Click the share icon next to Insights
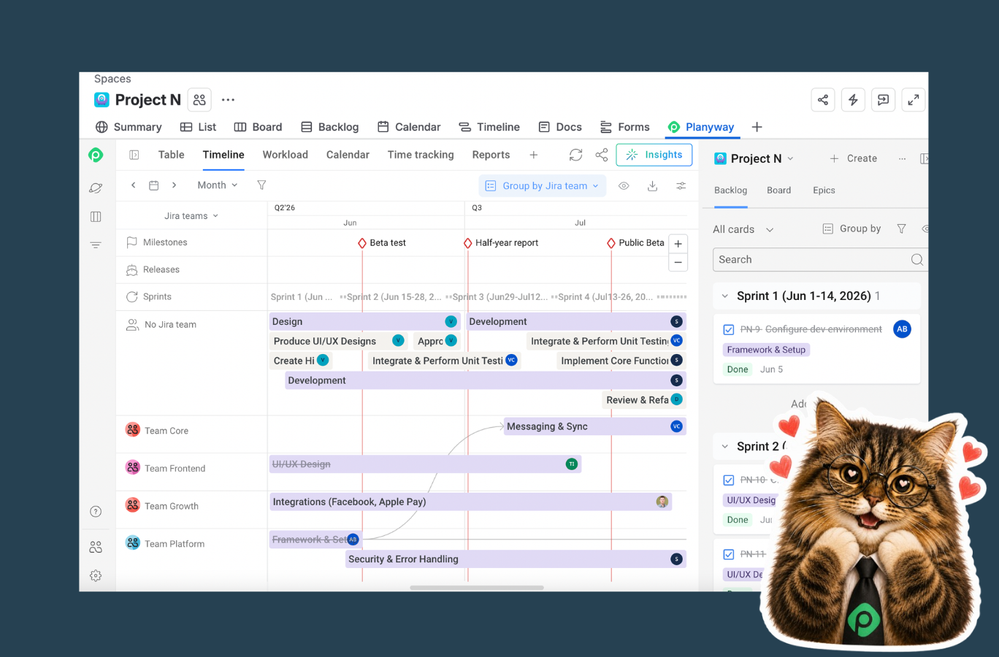The width and height of the screenshot is (999, 657). [x=601, y=155]
